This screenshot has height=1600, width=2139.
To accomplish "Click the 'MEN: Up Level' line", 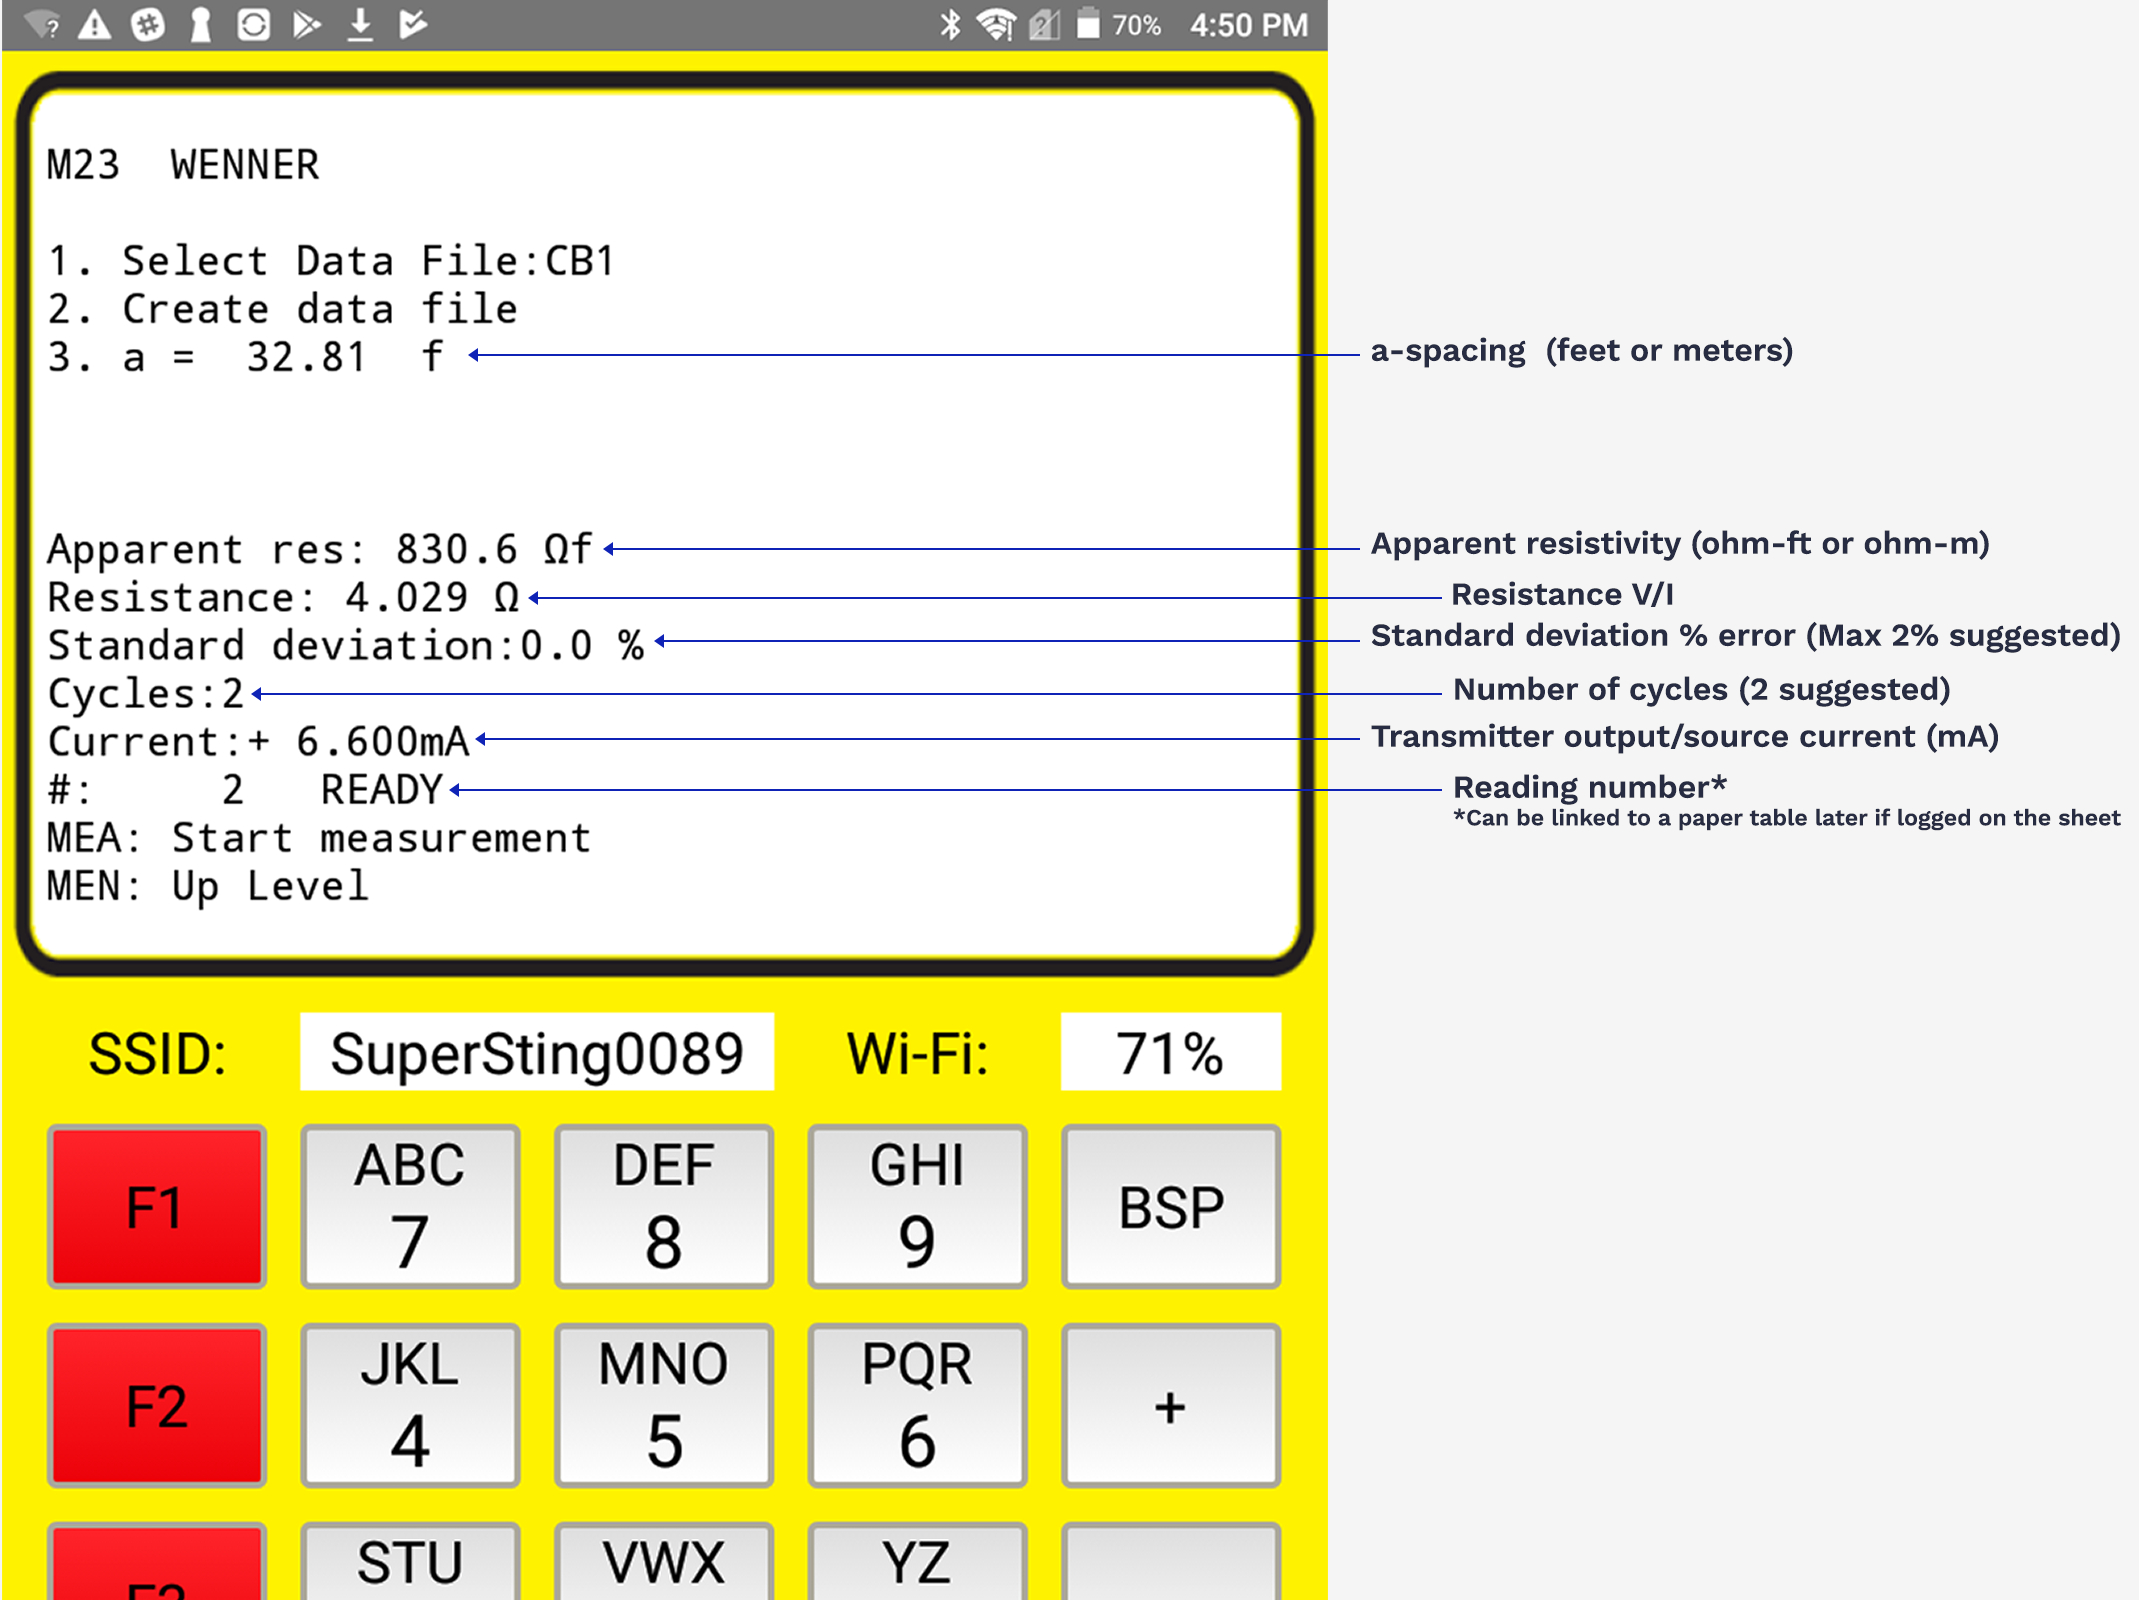I will (208, 886).
